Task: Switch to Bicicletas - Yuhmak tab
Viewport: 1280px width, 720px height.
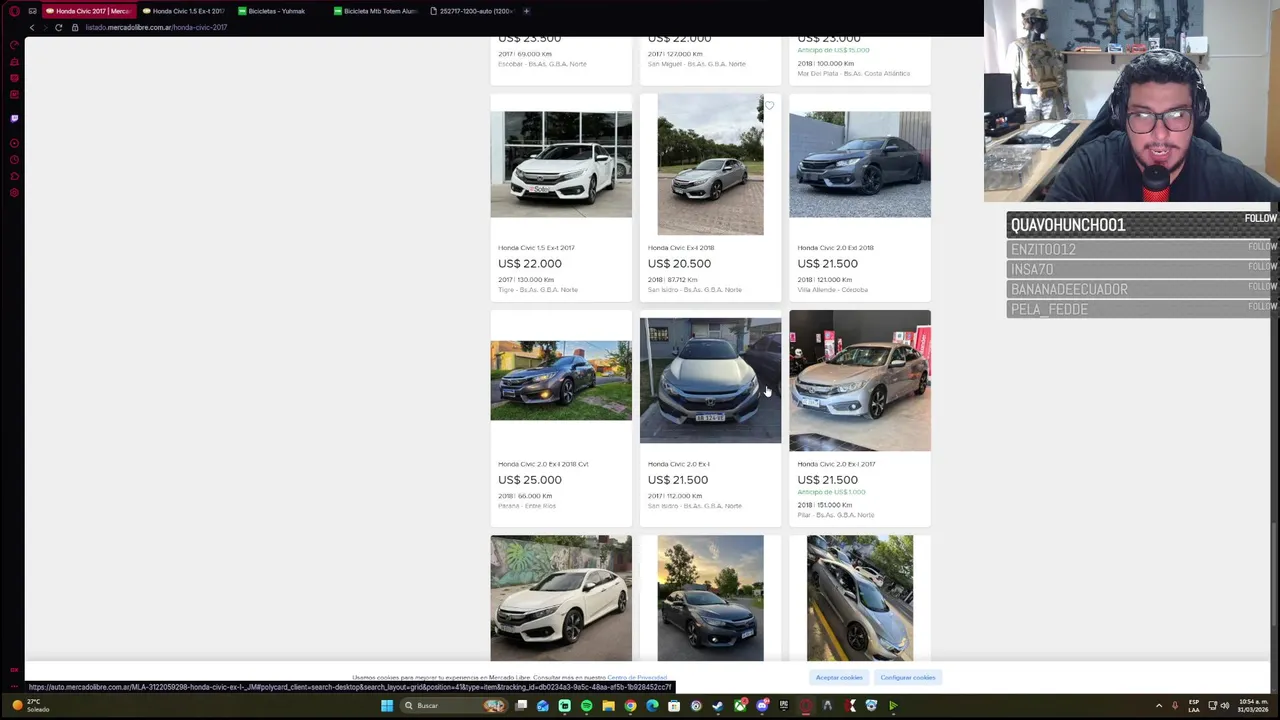Action: (x=278, y=11)
